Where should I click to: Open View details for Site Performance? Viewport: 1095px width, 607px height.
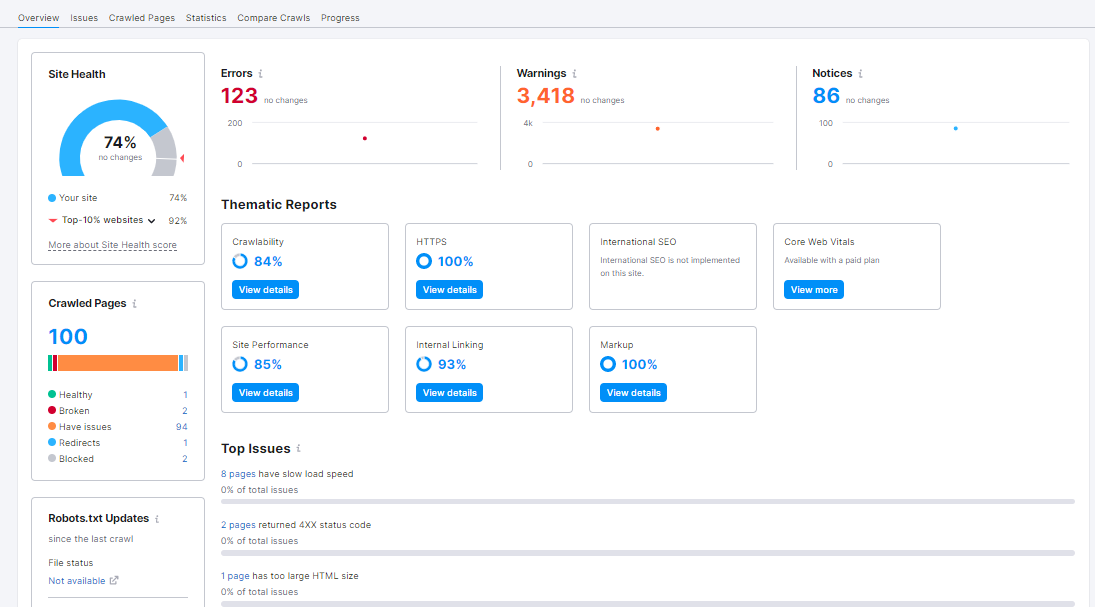(x=265, y=393)
